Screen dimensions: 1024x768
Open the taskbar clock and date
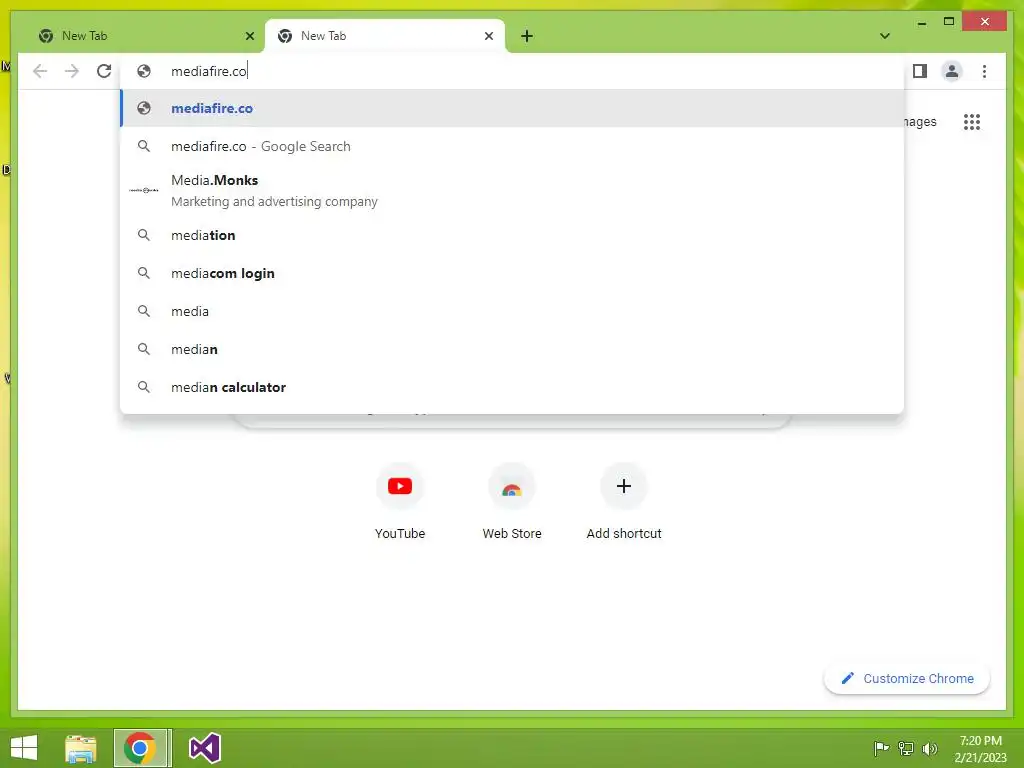coord(980,749)
